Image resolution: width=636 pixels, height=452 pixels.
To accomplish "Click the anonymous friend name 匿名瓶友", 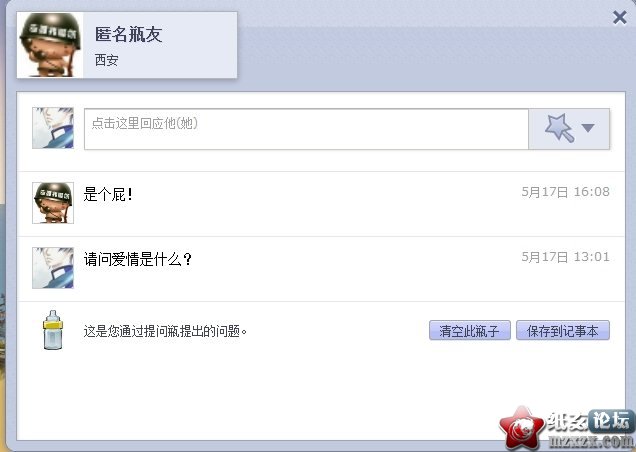I will pos(129,34).
